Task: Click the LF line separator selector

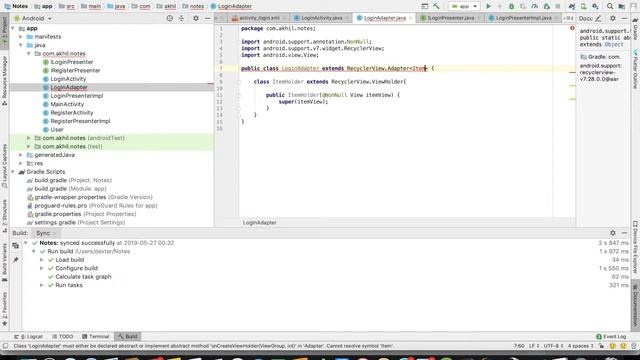Action: tap(534, 346)
